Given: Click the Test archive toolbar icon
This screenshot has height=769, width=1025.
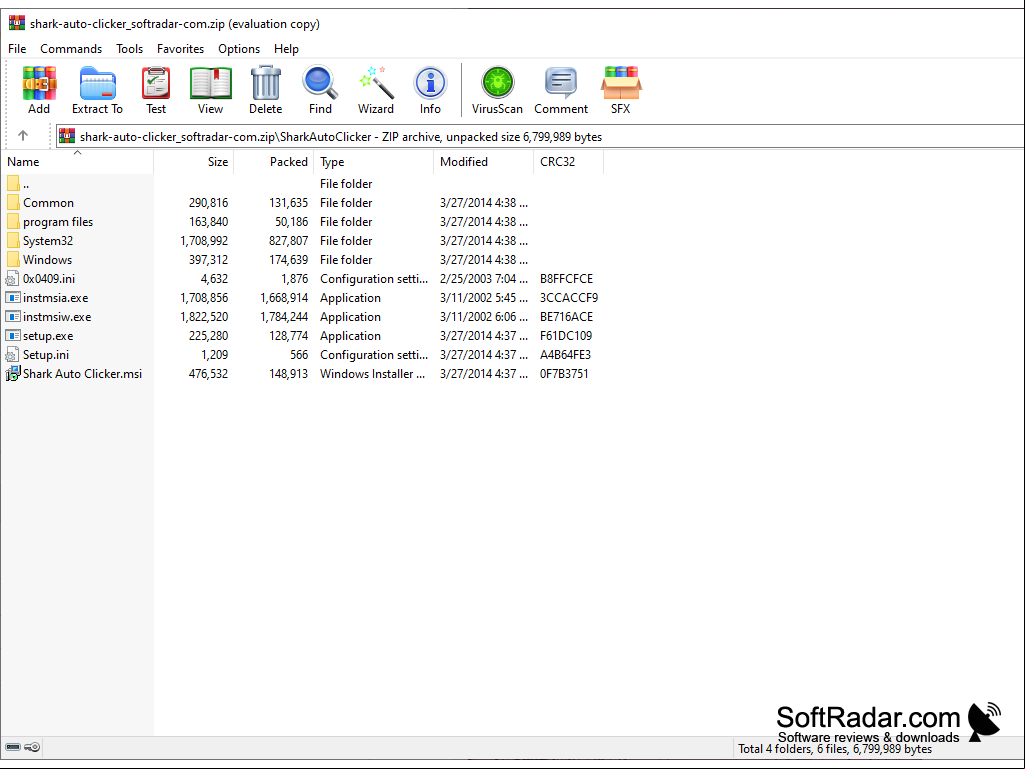Looking at the screenshot, I should click(x=156, y=83).
